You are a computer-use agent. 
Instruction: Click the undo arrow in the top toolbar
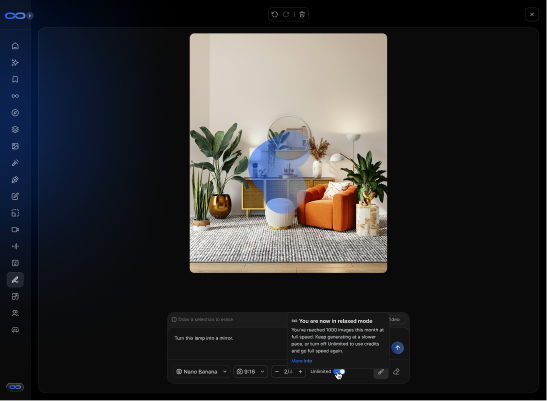[275, 14]
